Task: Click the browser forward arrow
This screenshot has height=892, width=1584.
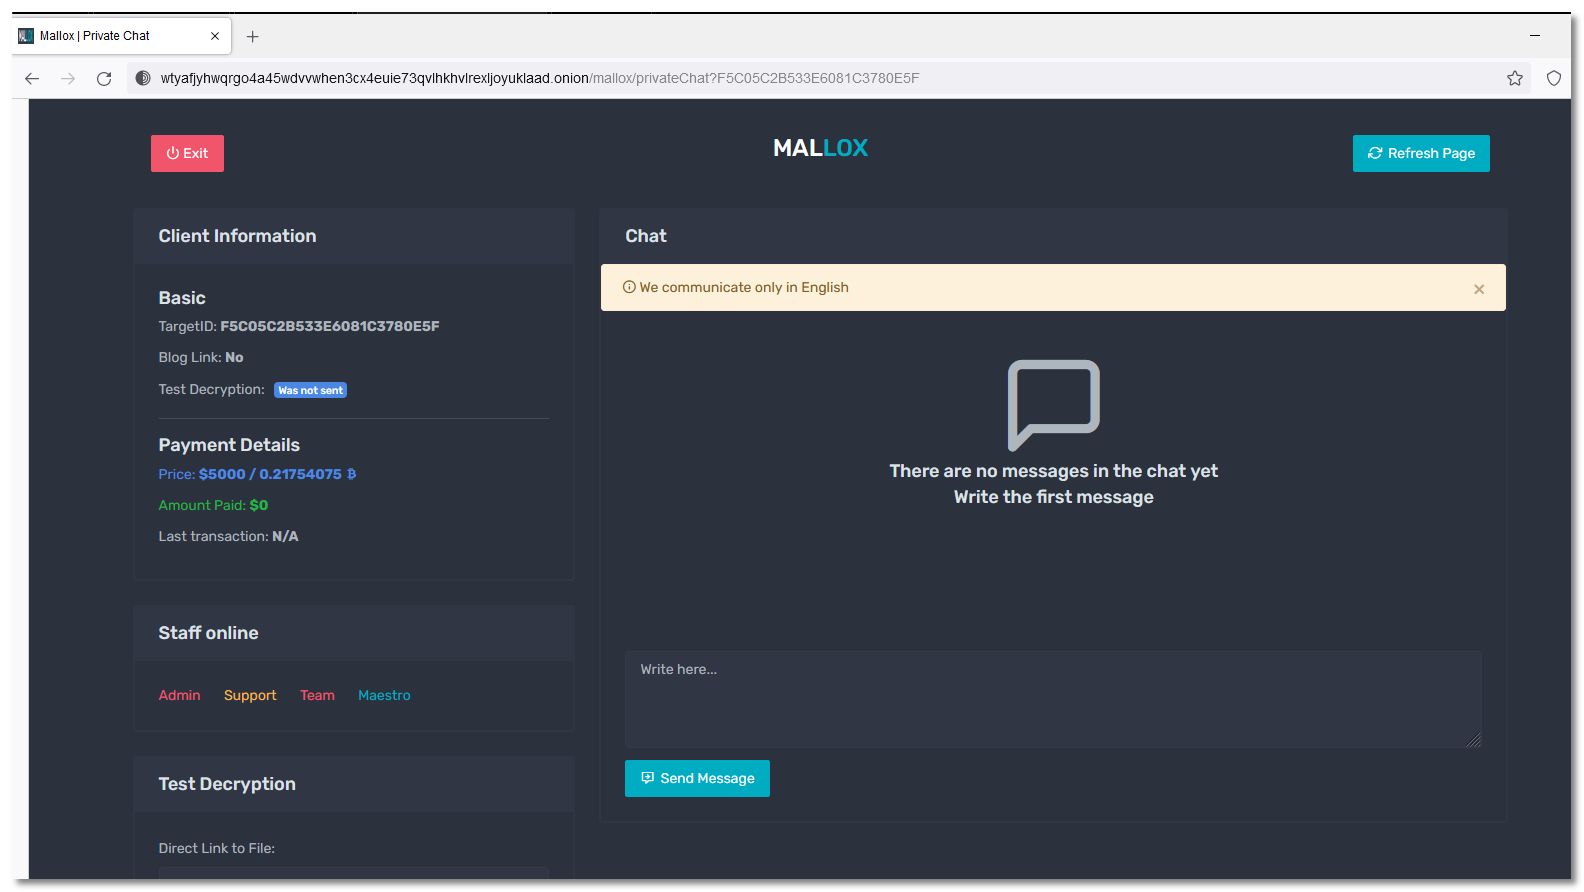Action: (68, 78)
